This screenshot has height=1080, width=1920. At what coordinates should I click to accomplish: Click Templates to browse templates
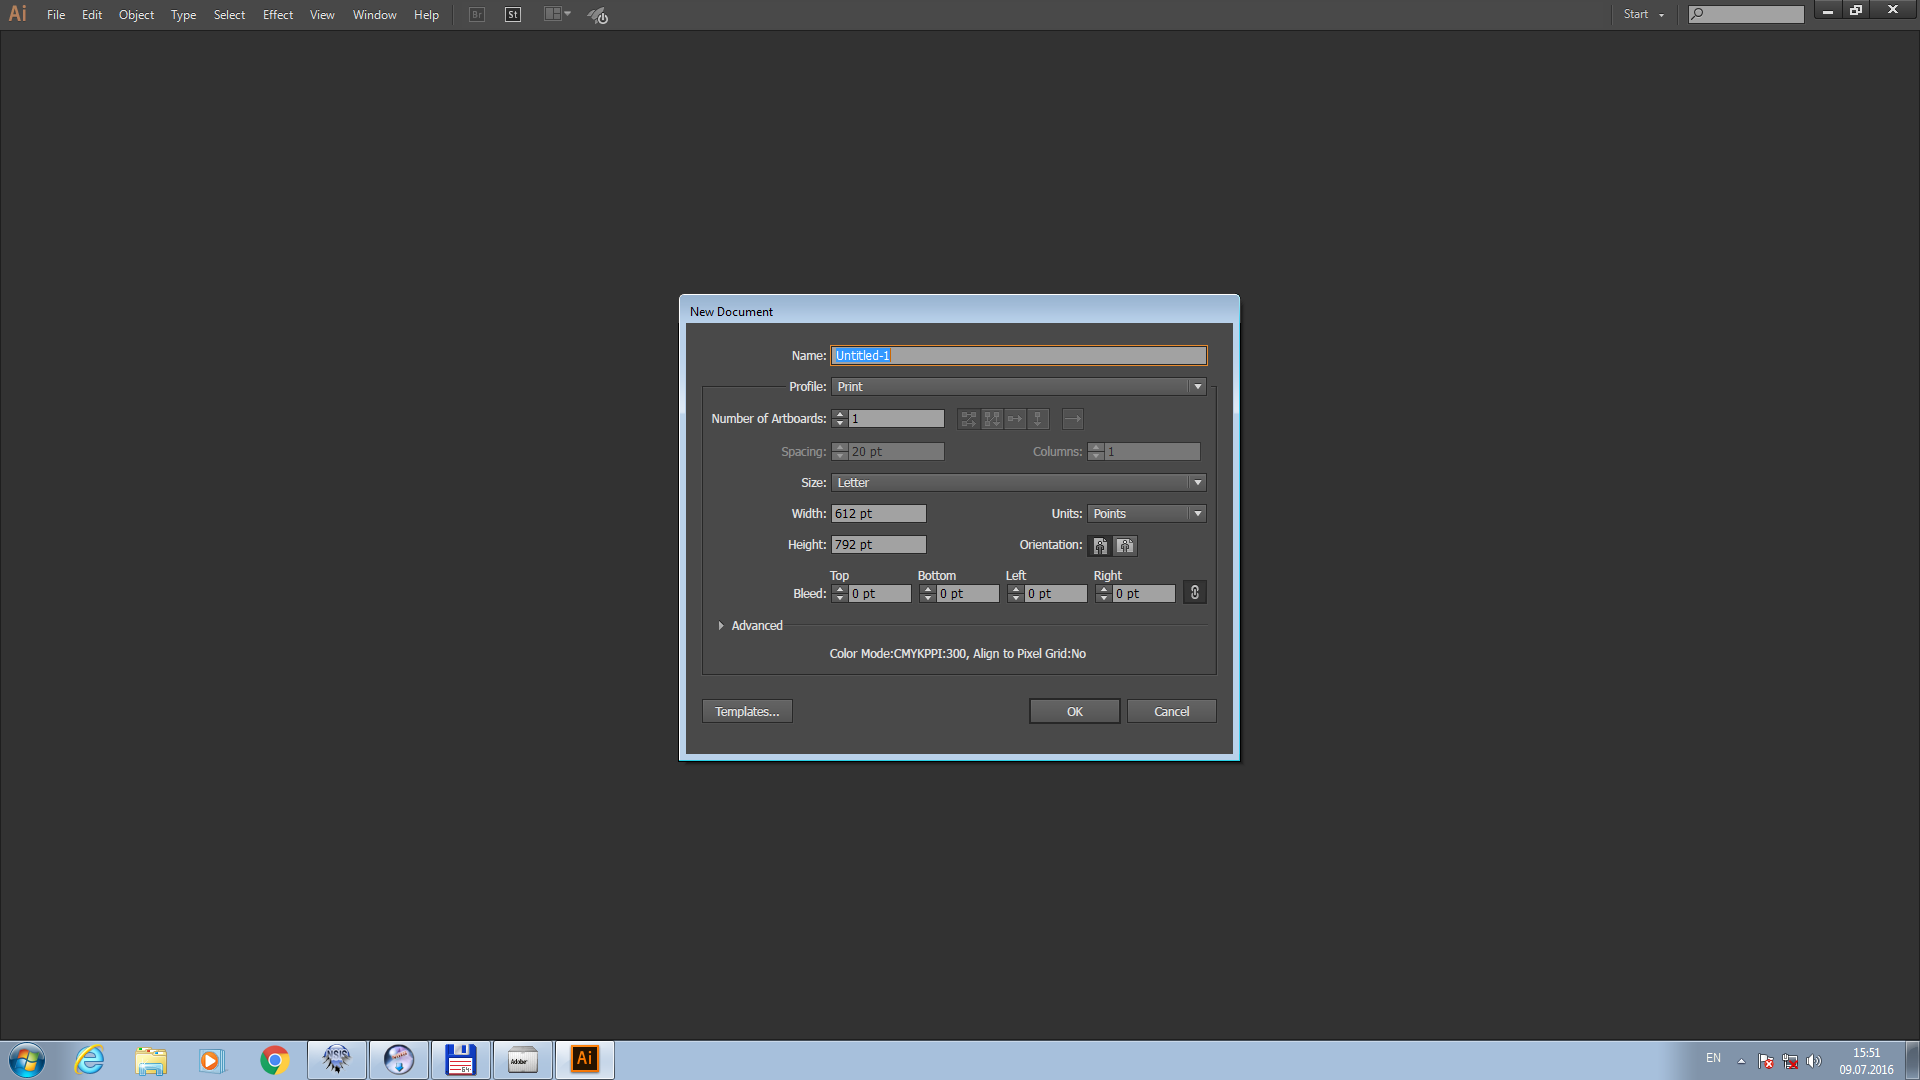pos(746,711)
